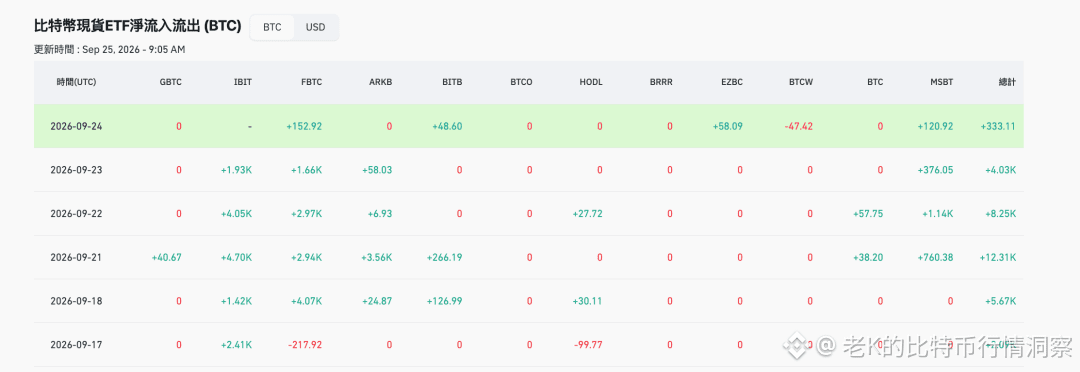
Task: Click FBTC value +2.97K
Action: pyautogui.click(x=307, y=214)
